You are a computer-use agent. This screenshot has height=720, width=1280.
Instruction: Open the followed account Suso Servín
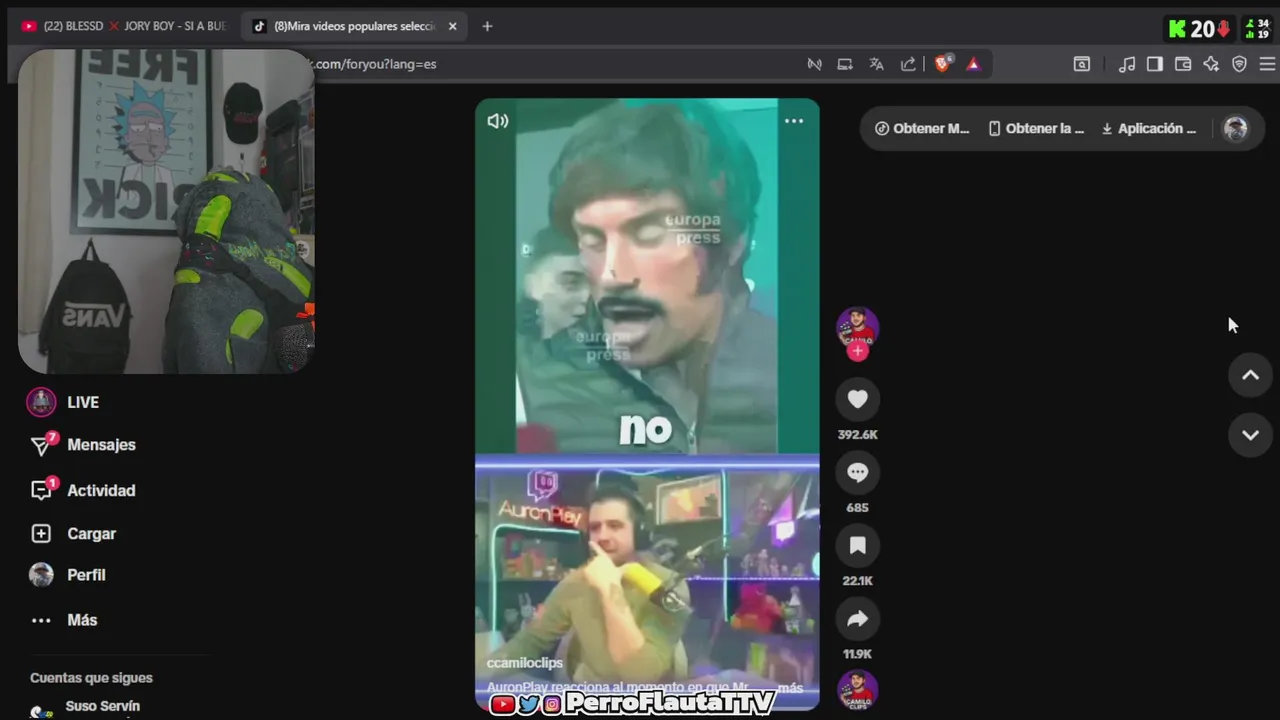[102, 707]
